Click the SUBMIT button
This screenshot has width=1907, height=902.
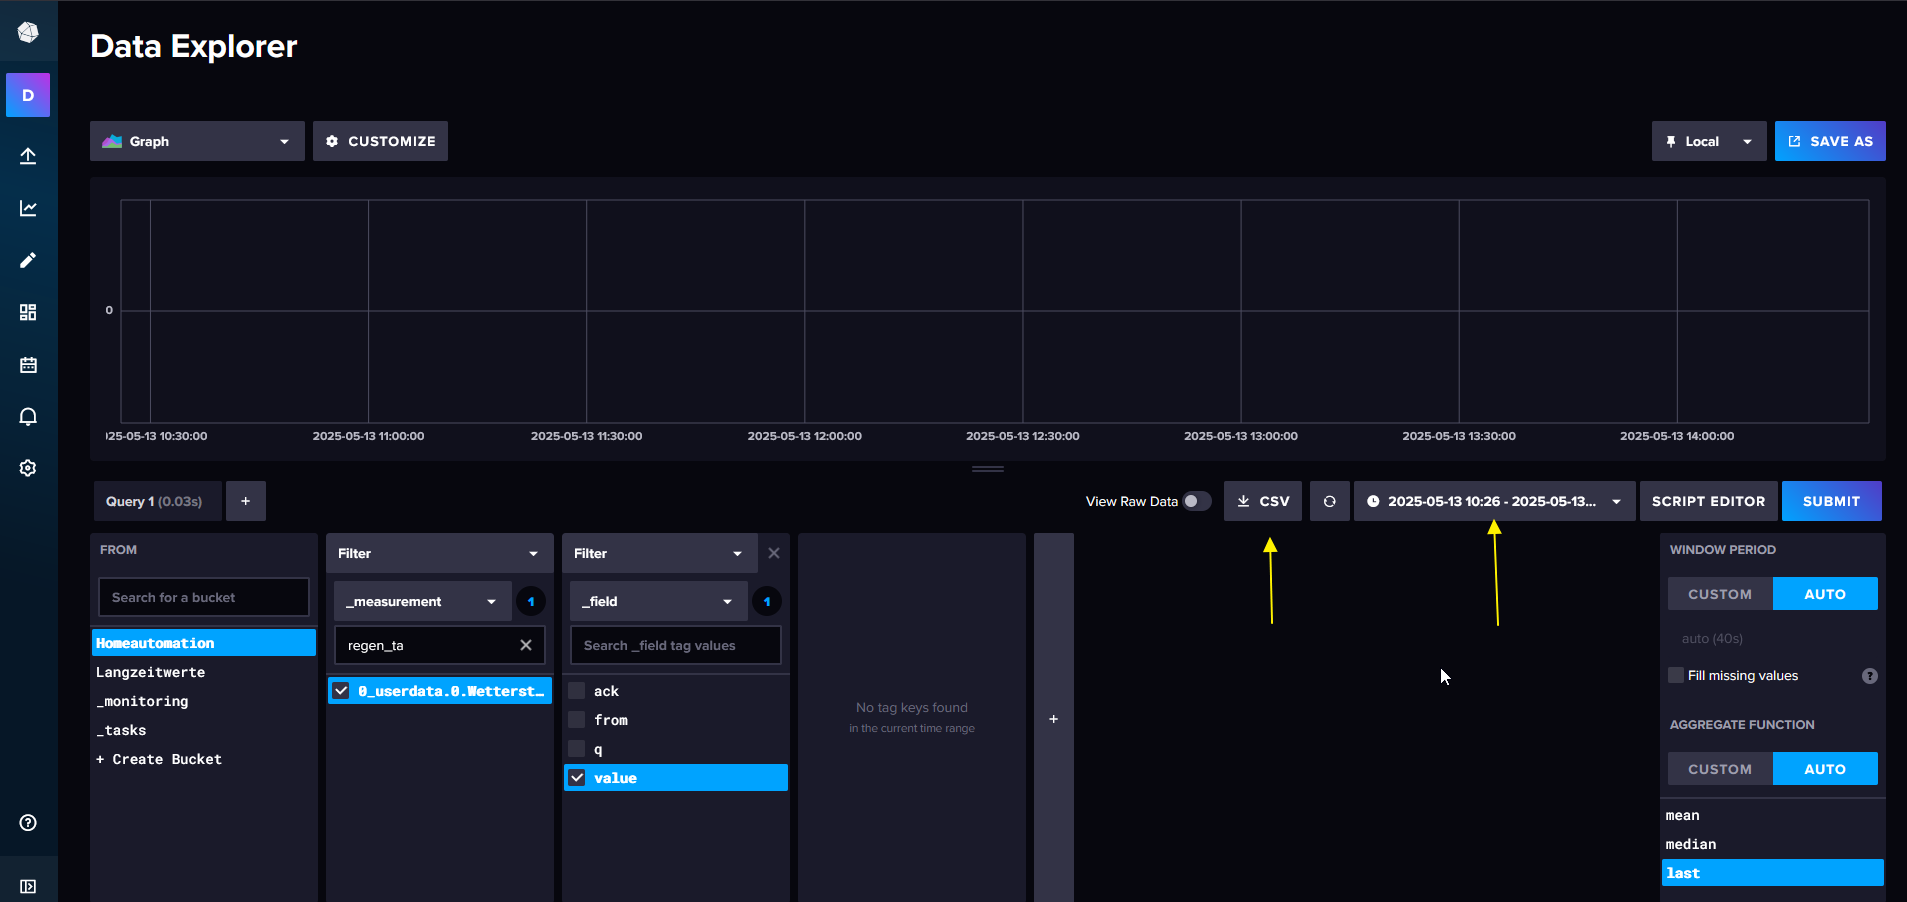click(x=1832, y=501)
